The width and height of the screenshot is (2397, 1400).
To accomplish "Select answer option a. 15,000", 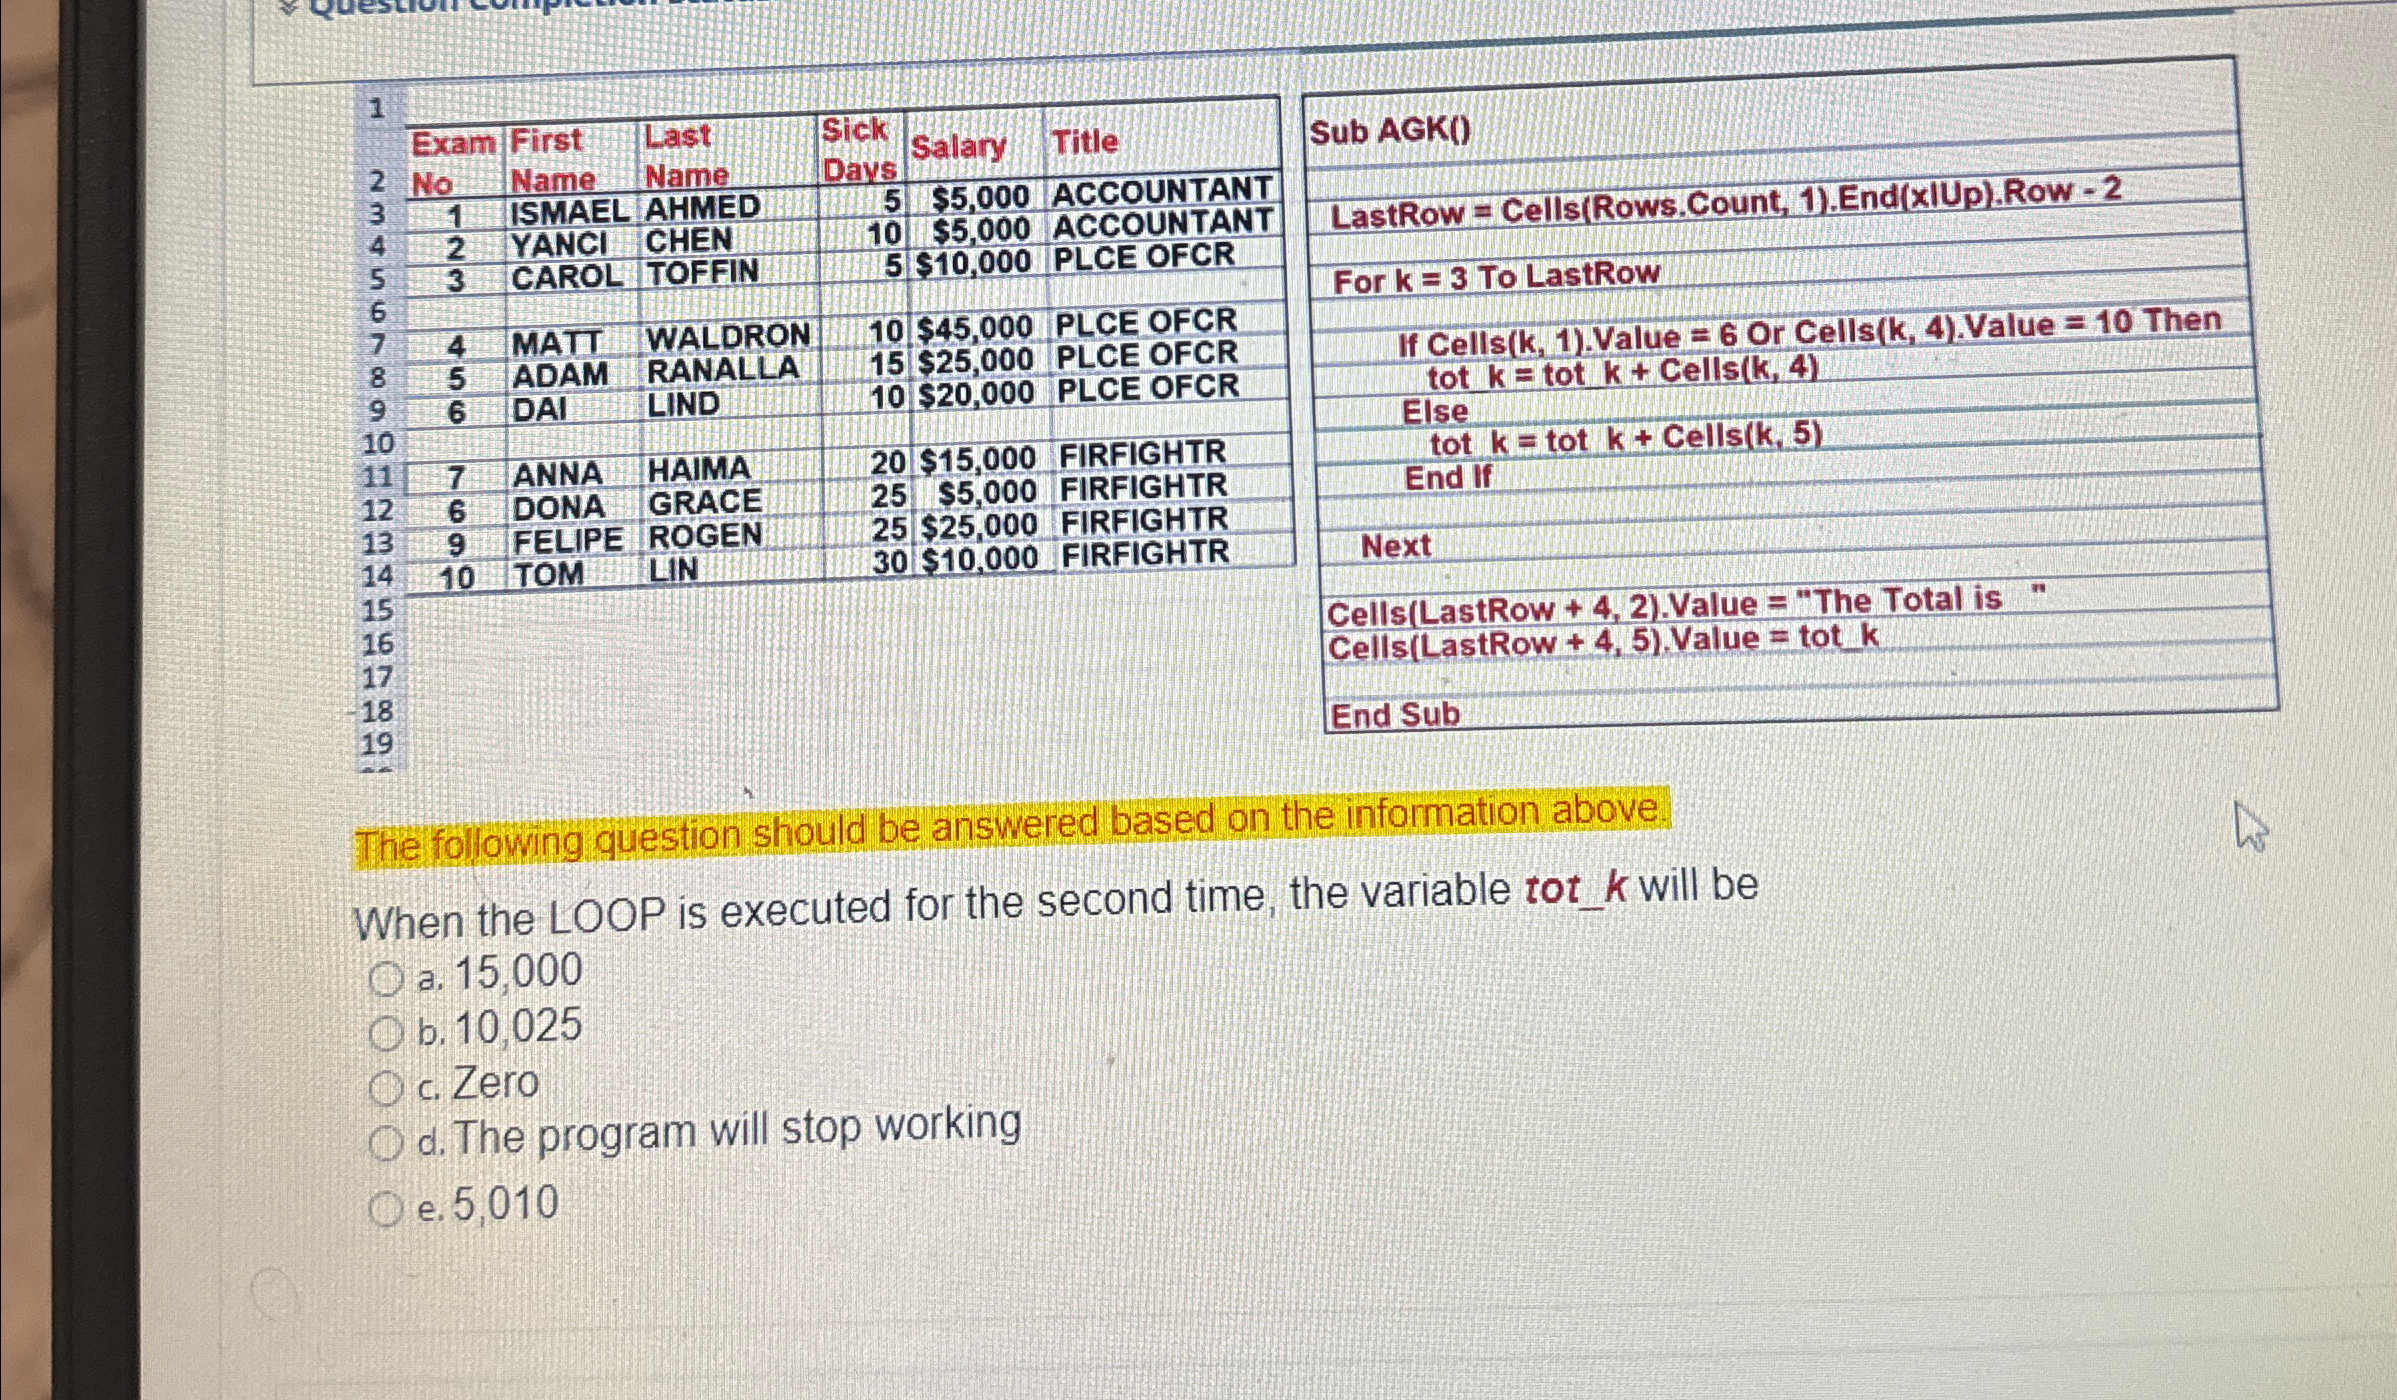I will pos(385,978).
